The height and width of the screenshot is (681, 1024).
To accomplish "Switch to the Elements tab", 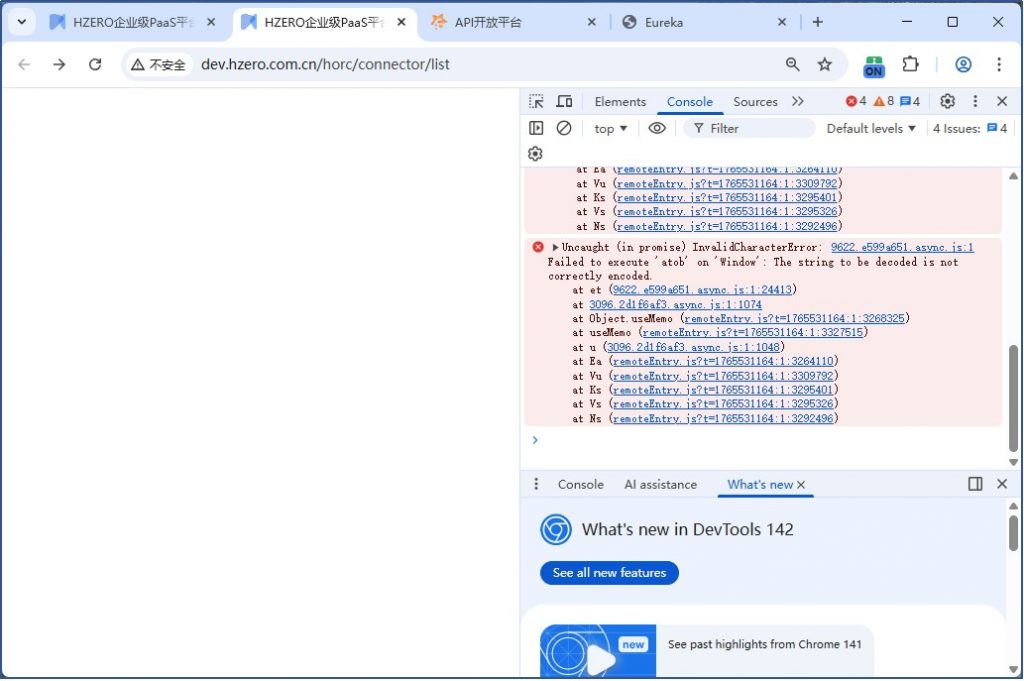I will 620,101.
